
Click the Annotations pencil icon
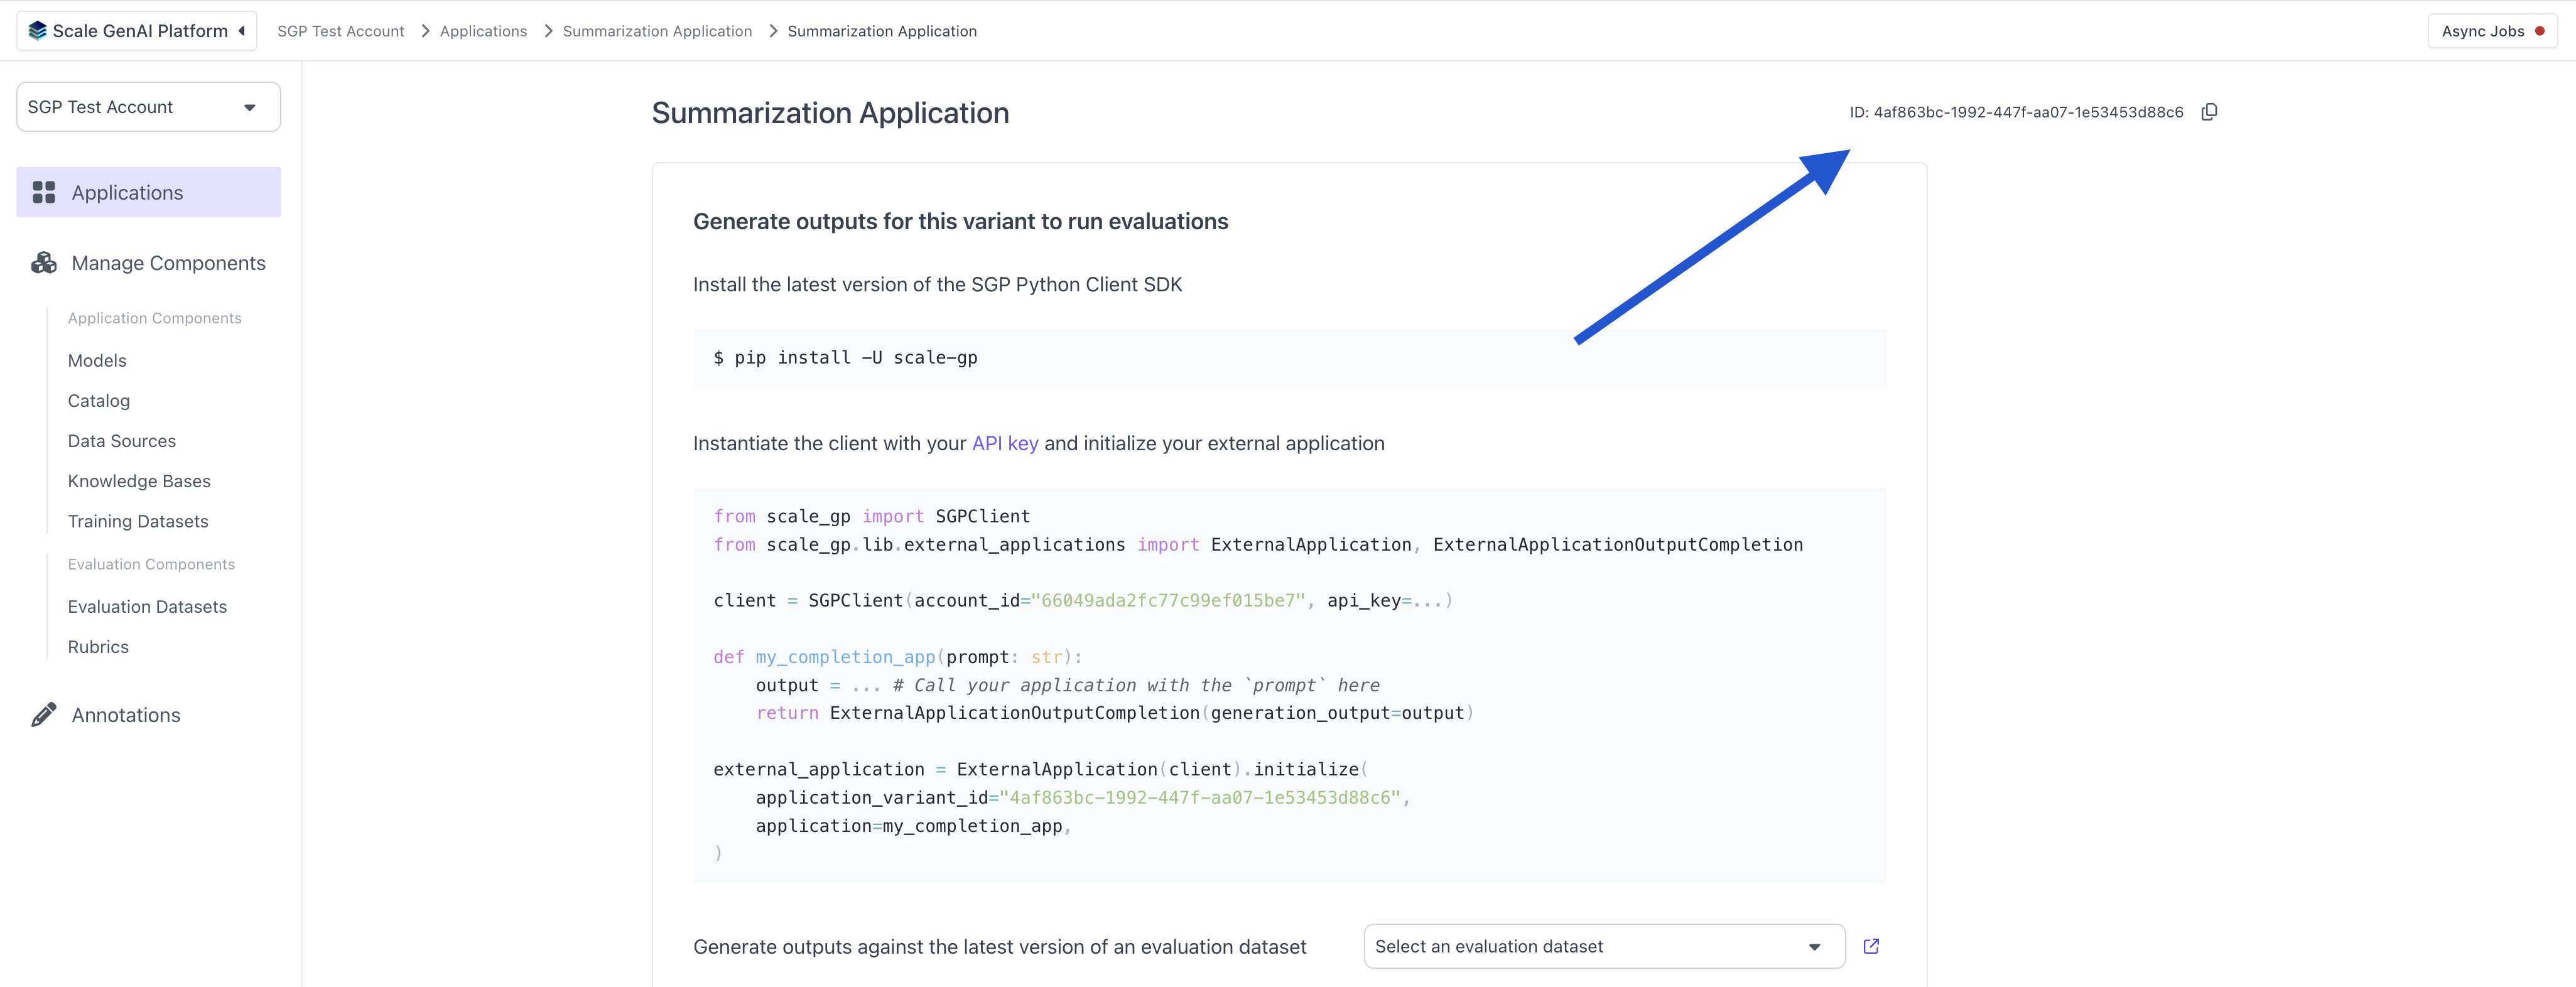coord(44,714)
